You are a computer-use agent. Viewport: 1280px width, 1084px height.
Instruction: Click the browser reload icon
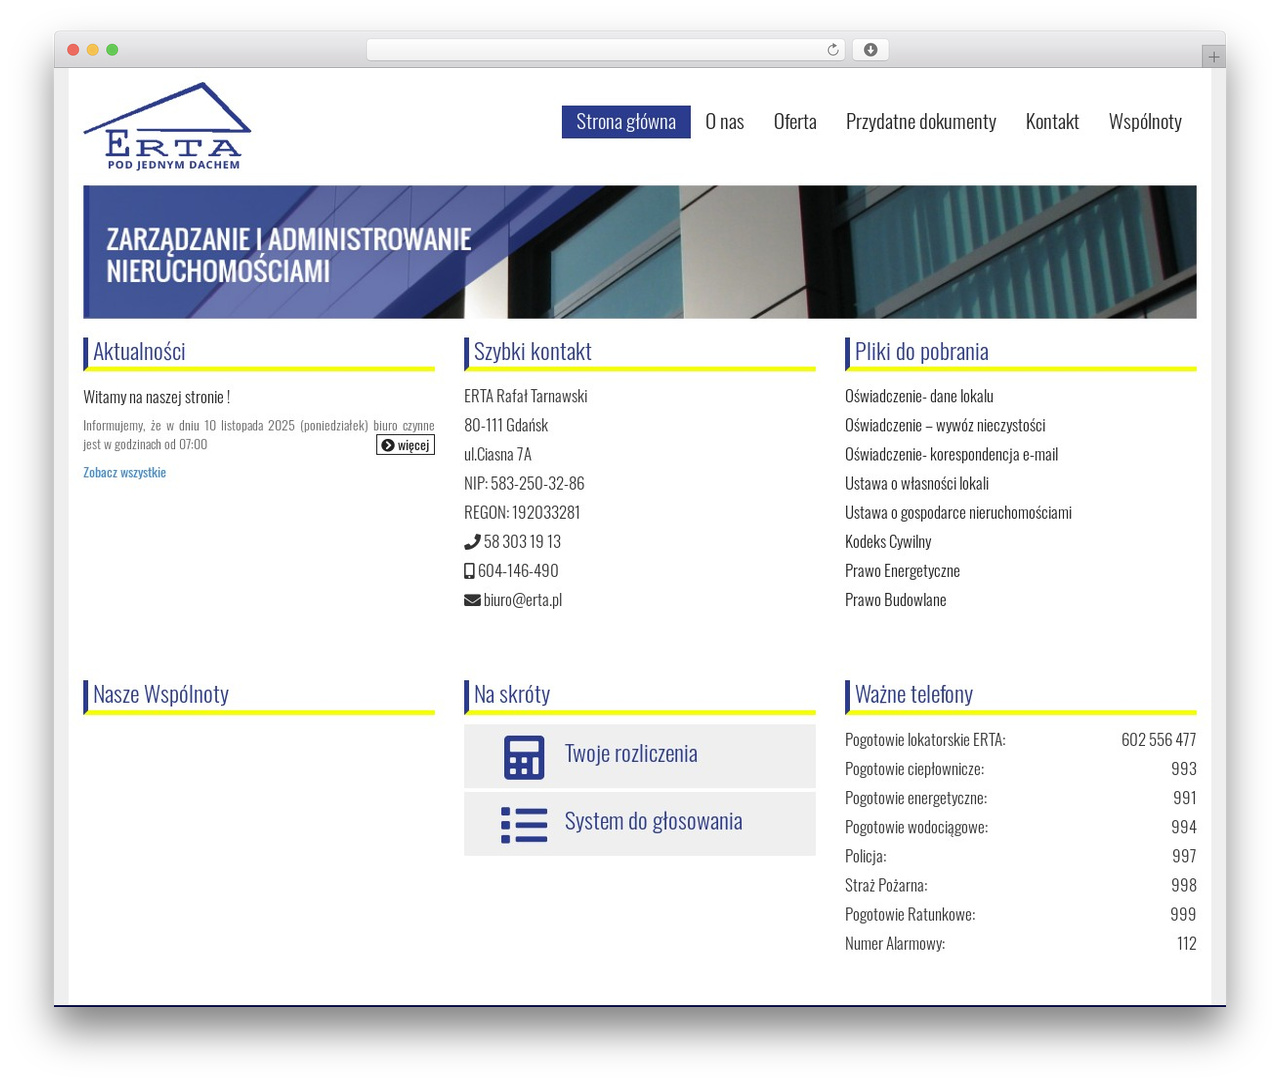click(833, 50)
